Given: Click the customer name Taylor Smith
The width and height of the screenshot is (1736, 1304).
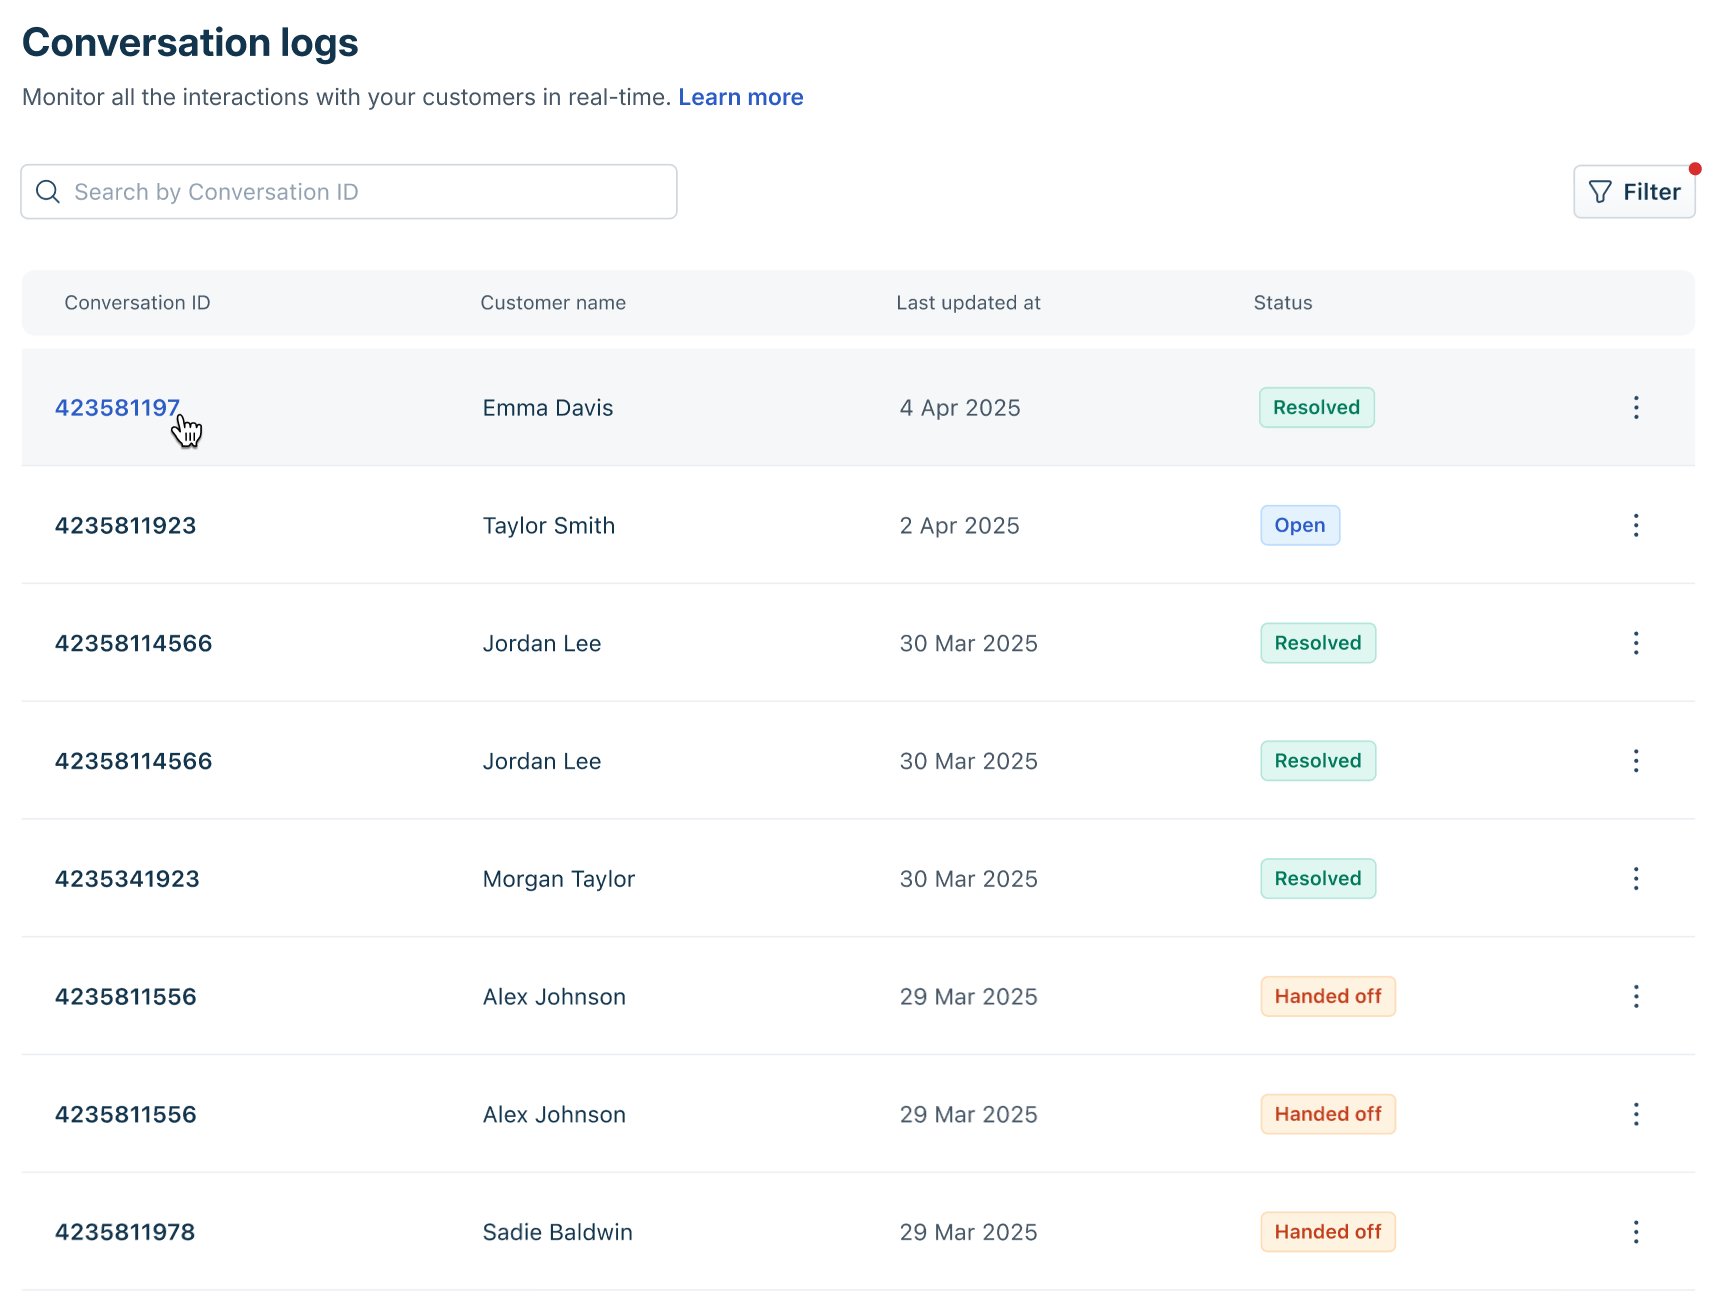Looking at the screenshot, I should 549,525.
